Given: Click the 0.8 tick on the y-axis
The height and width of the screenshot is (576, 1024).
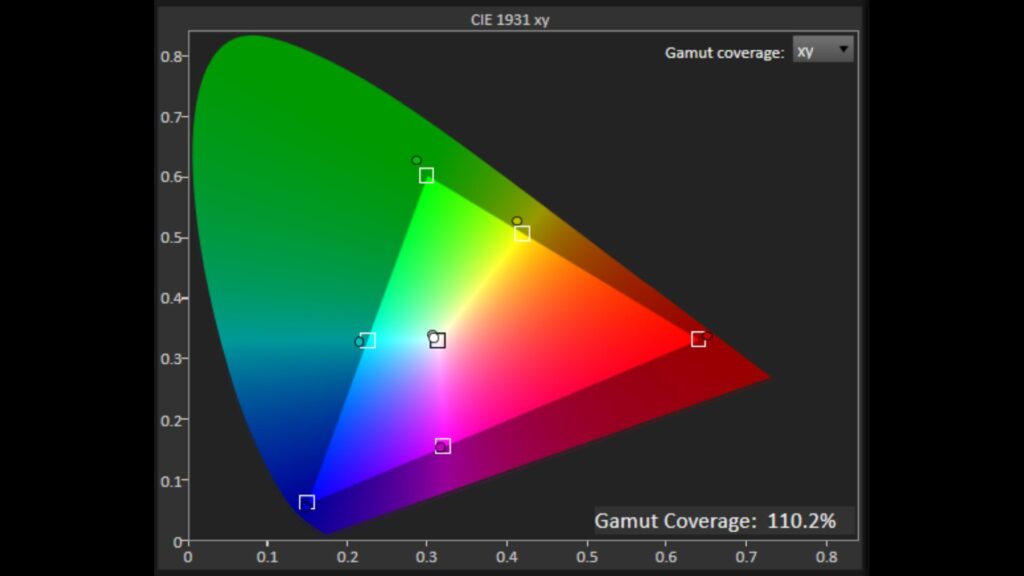Looking at the screenshot, I should (x=170, y=56).
